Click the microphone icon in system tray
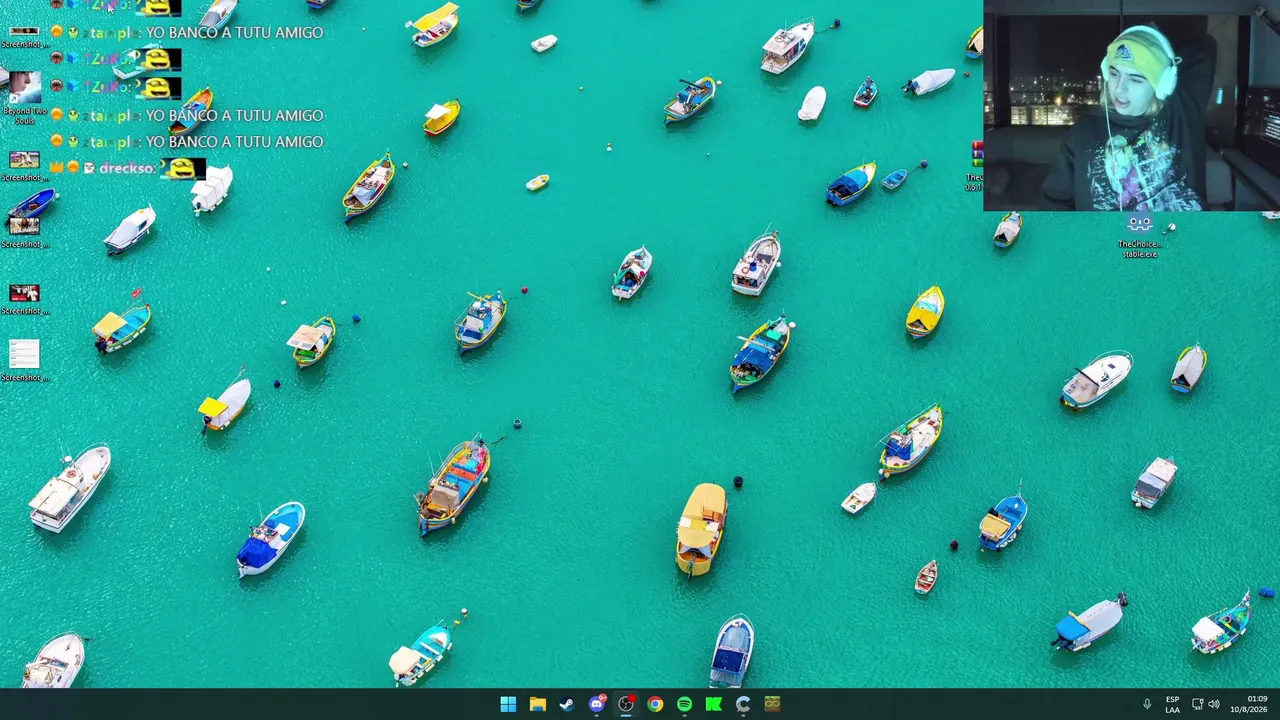Viewport: 1280px width, 720px height. (x=1147, y=704)
